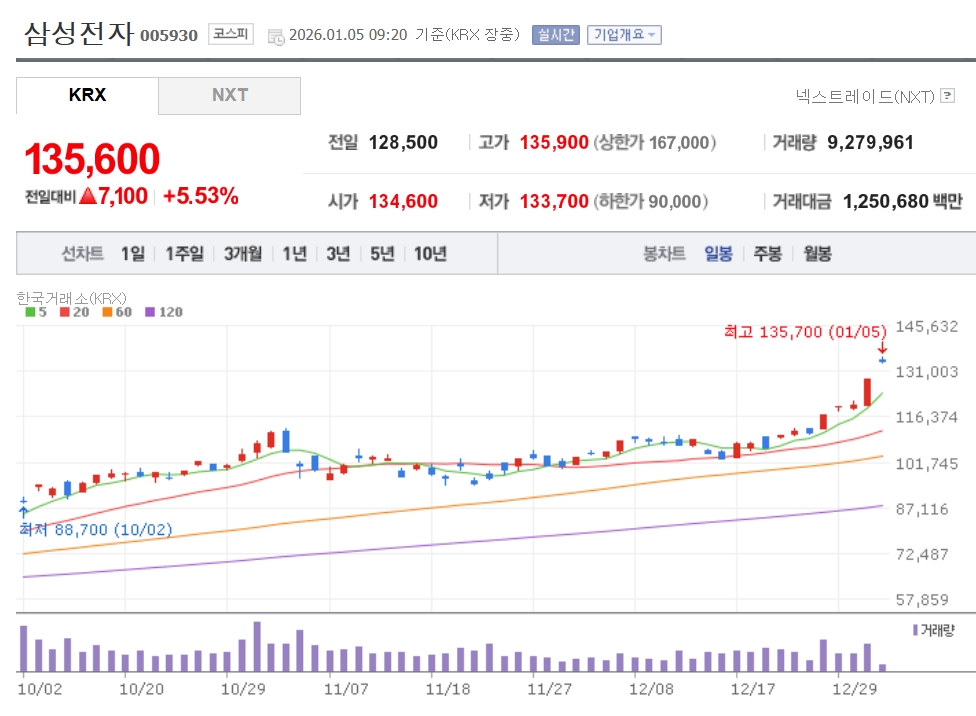Choose the 10년 line chart period
This screenshot has width=976, height=716.
coord(430,254)
